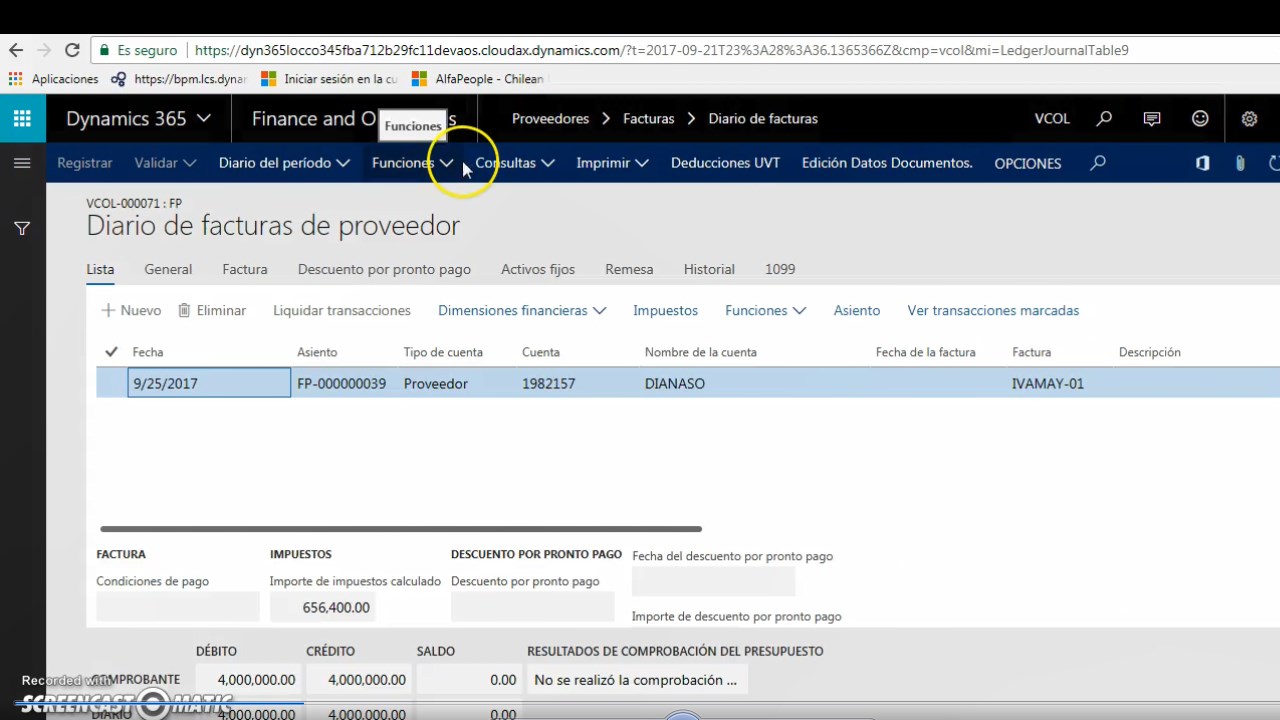The width and height of the screenshot is (1280, 720).
Task: Click the action bar search magnifier
Action: (x=1098, y=162)
